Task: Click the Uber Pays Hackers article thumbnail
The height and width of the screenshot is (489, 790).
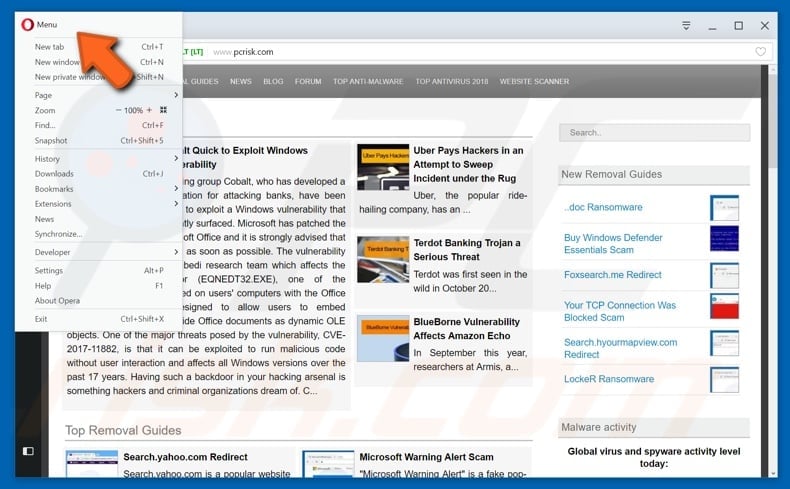Action: pyautogui.click(x=383, y=167)
